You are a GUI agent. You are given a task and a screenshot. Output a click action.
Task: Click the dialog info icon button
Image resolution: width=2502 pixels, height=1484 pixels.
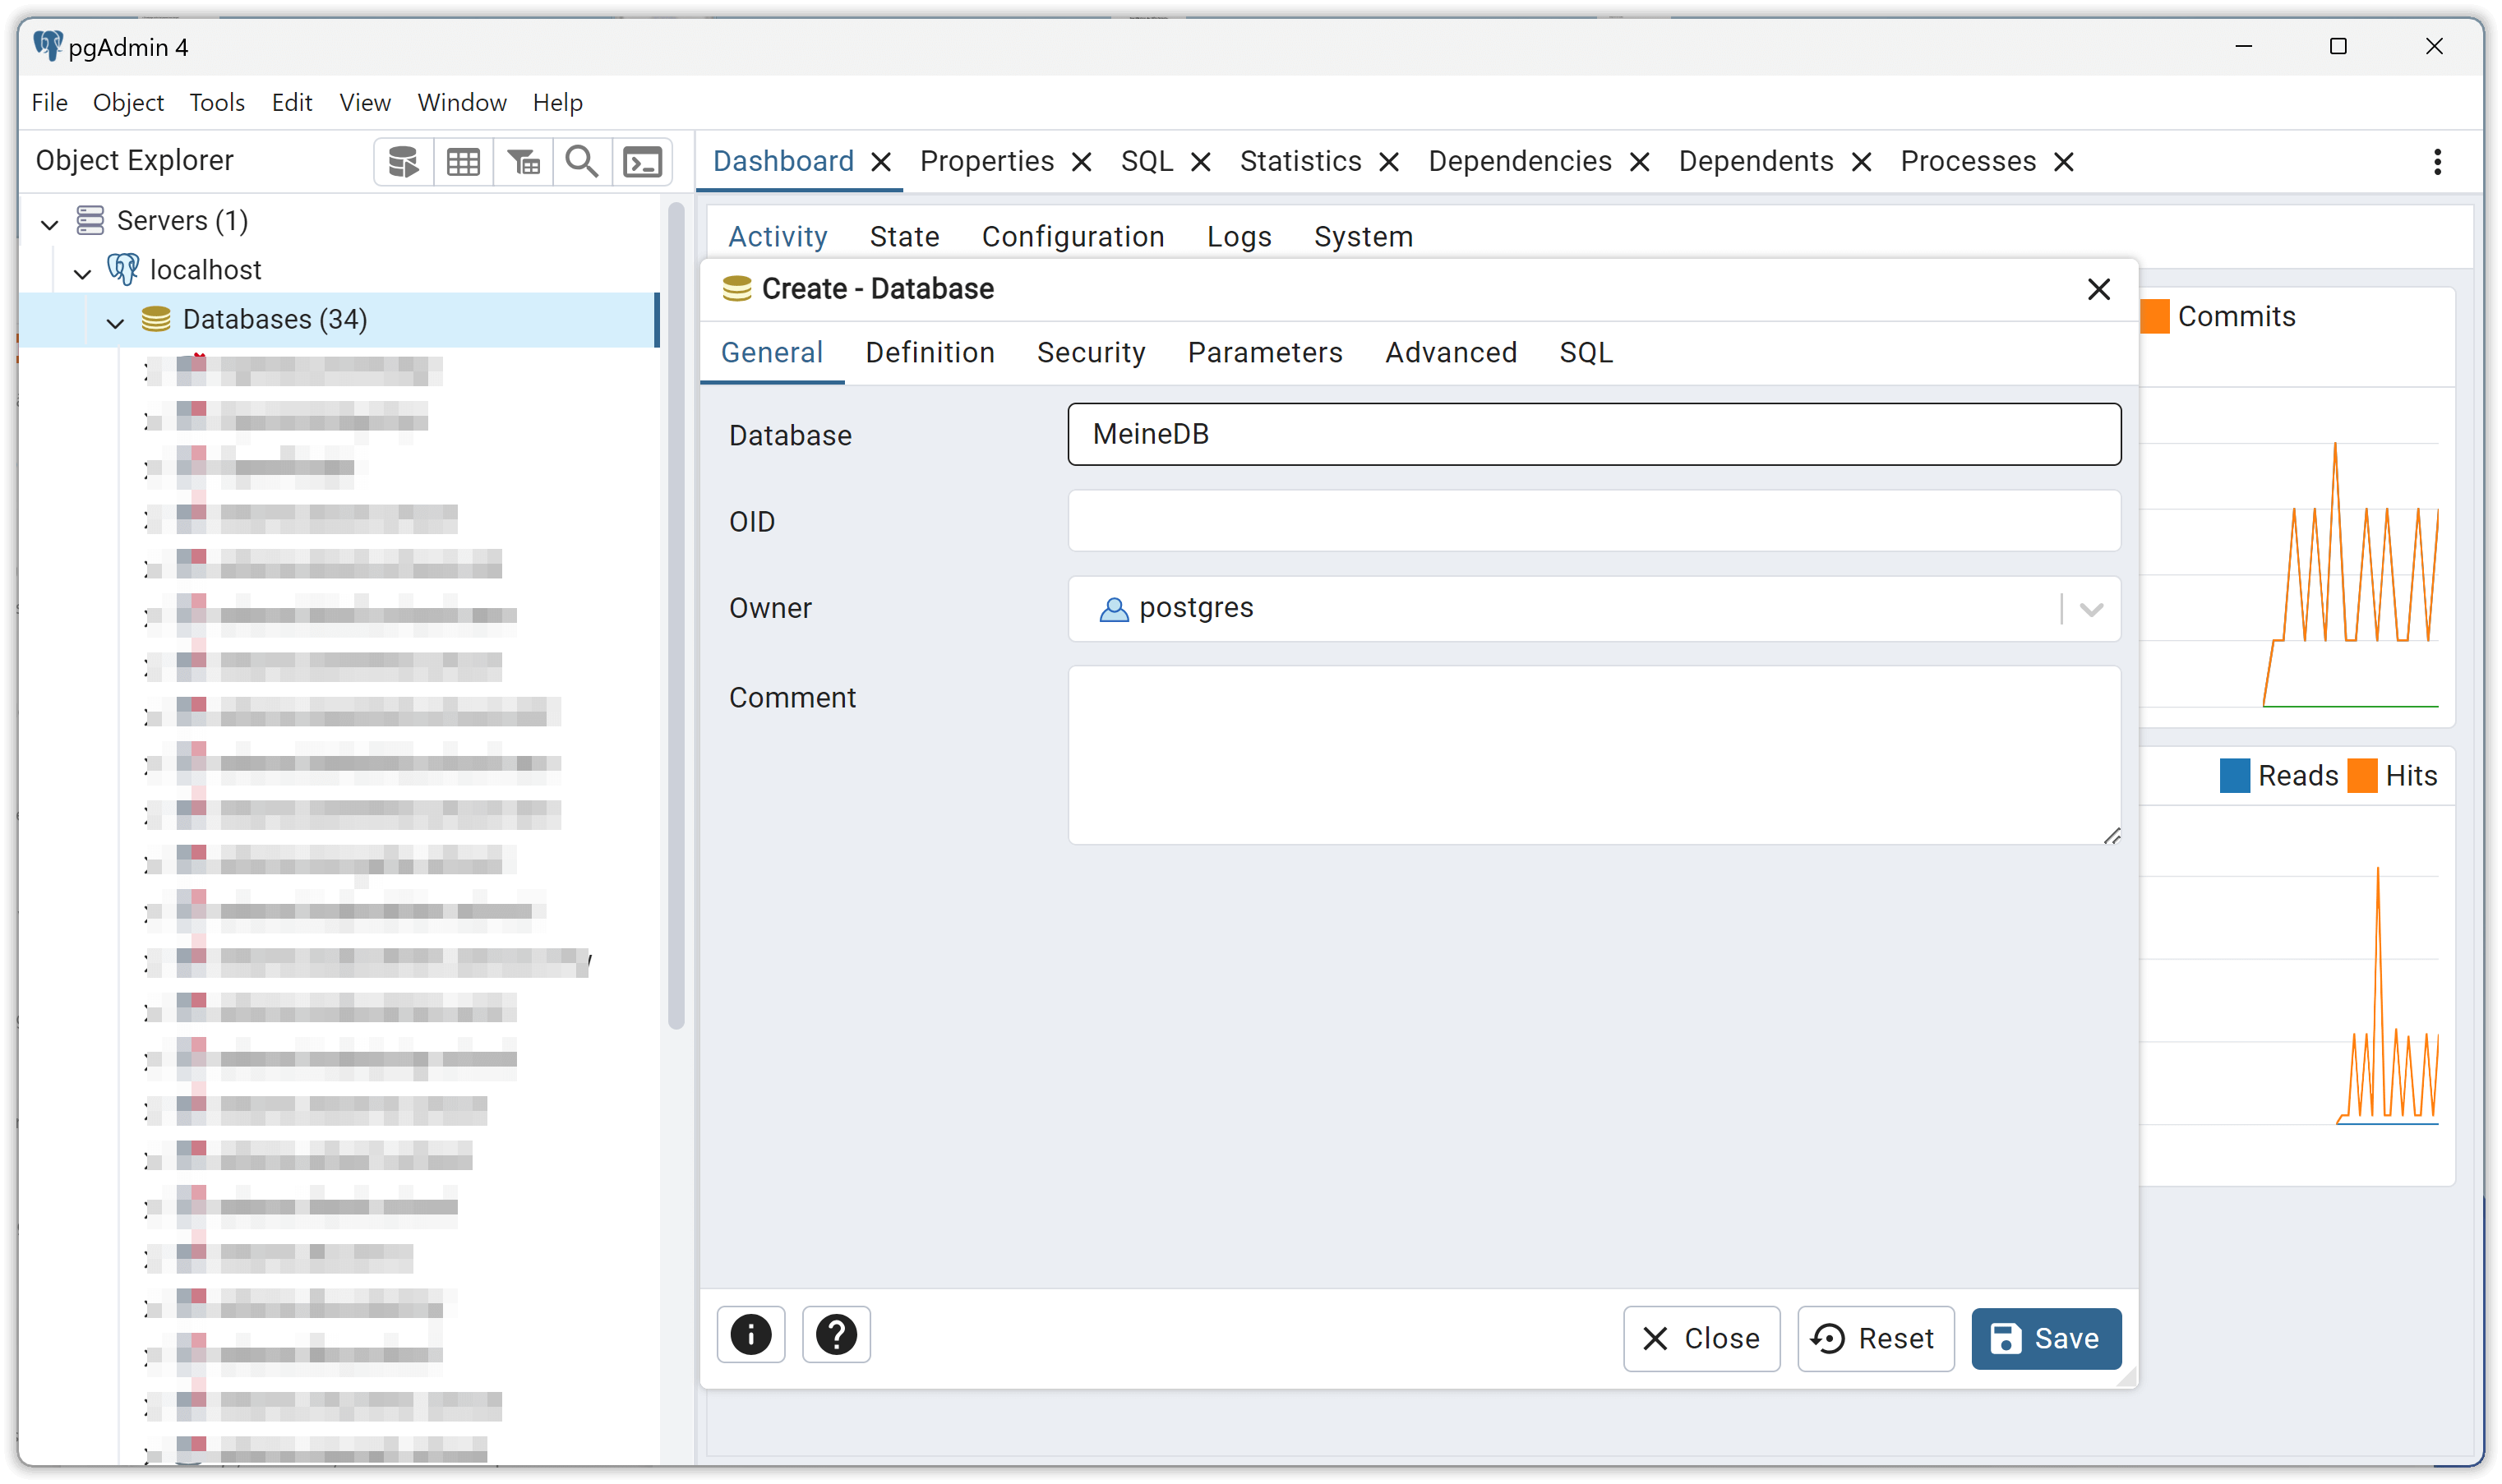point(751,1335)
